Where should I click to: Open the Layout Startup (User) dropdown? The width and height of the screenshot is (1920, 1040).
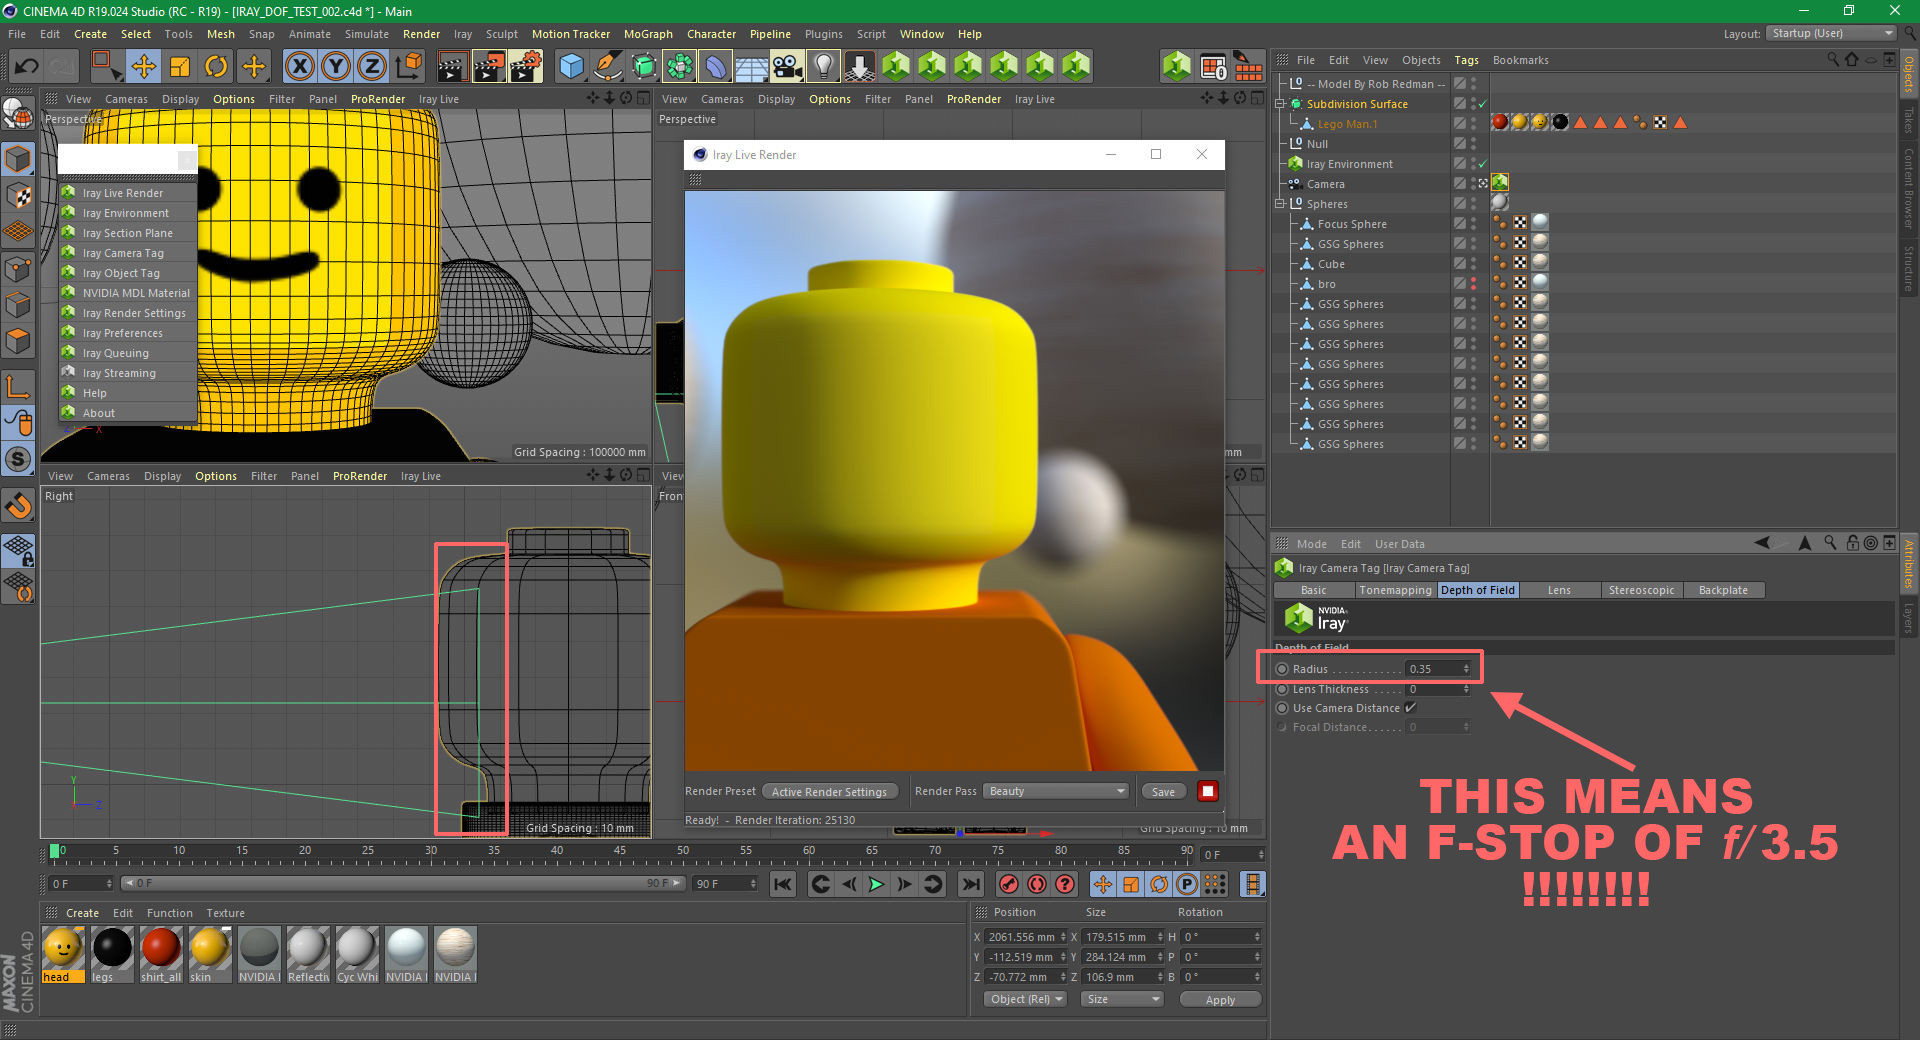(1831, 33)
